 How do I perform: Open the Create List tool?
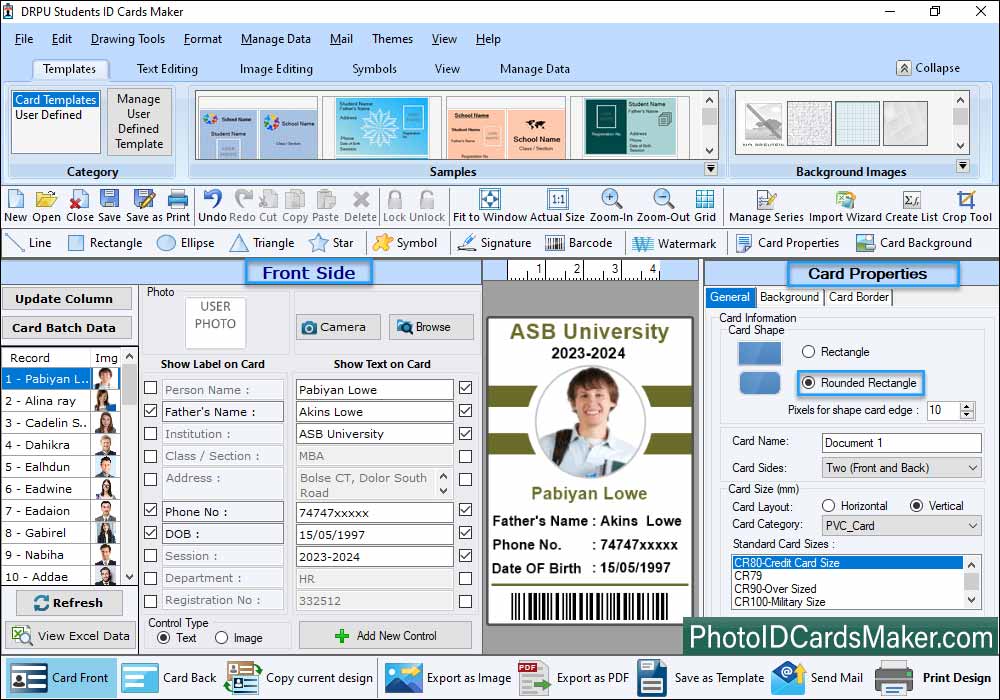tap(911, 205)
